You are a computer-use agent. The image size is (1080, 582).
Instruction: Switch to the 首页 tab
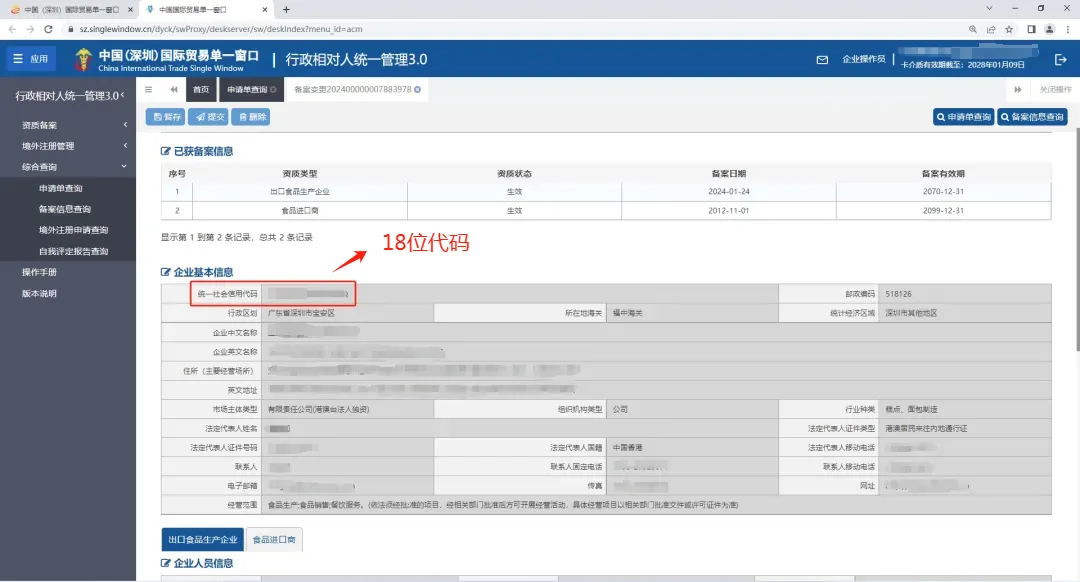point(201,90)
